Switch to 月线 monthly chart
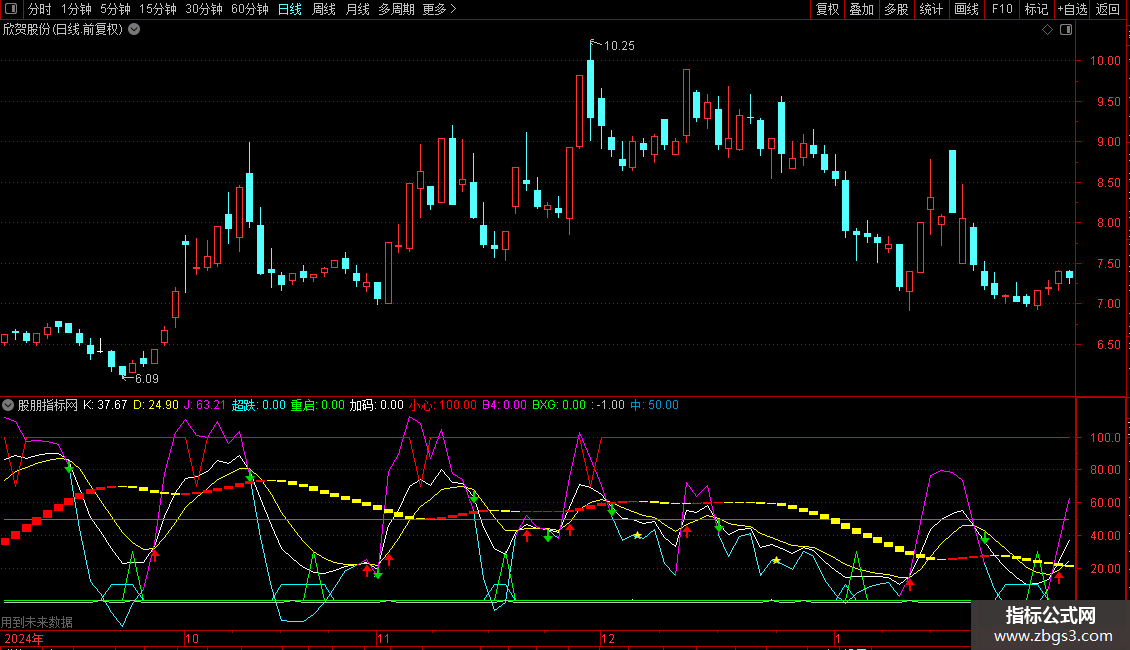The image size is (1130, 650). click(357, 9)
